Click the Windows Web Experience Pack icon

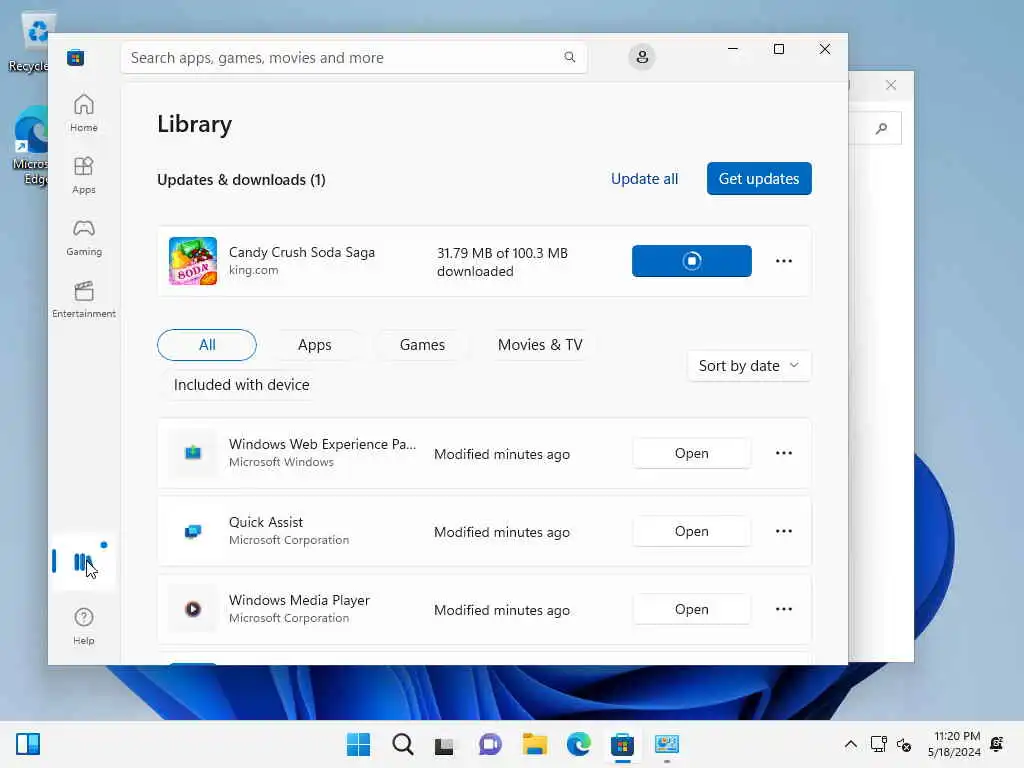[193, 453]
